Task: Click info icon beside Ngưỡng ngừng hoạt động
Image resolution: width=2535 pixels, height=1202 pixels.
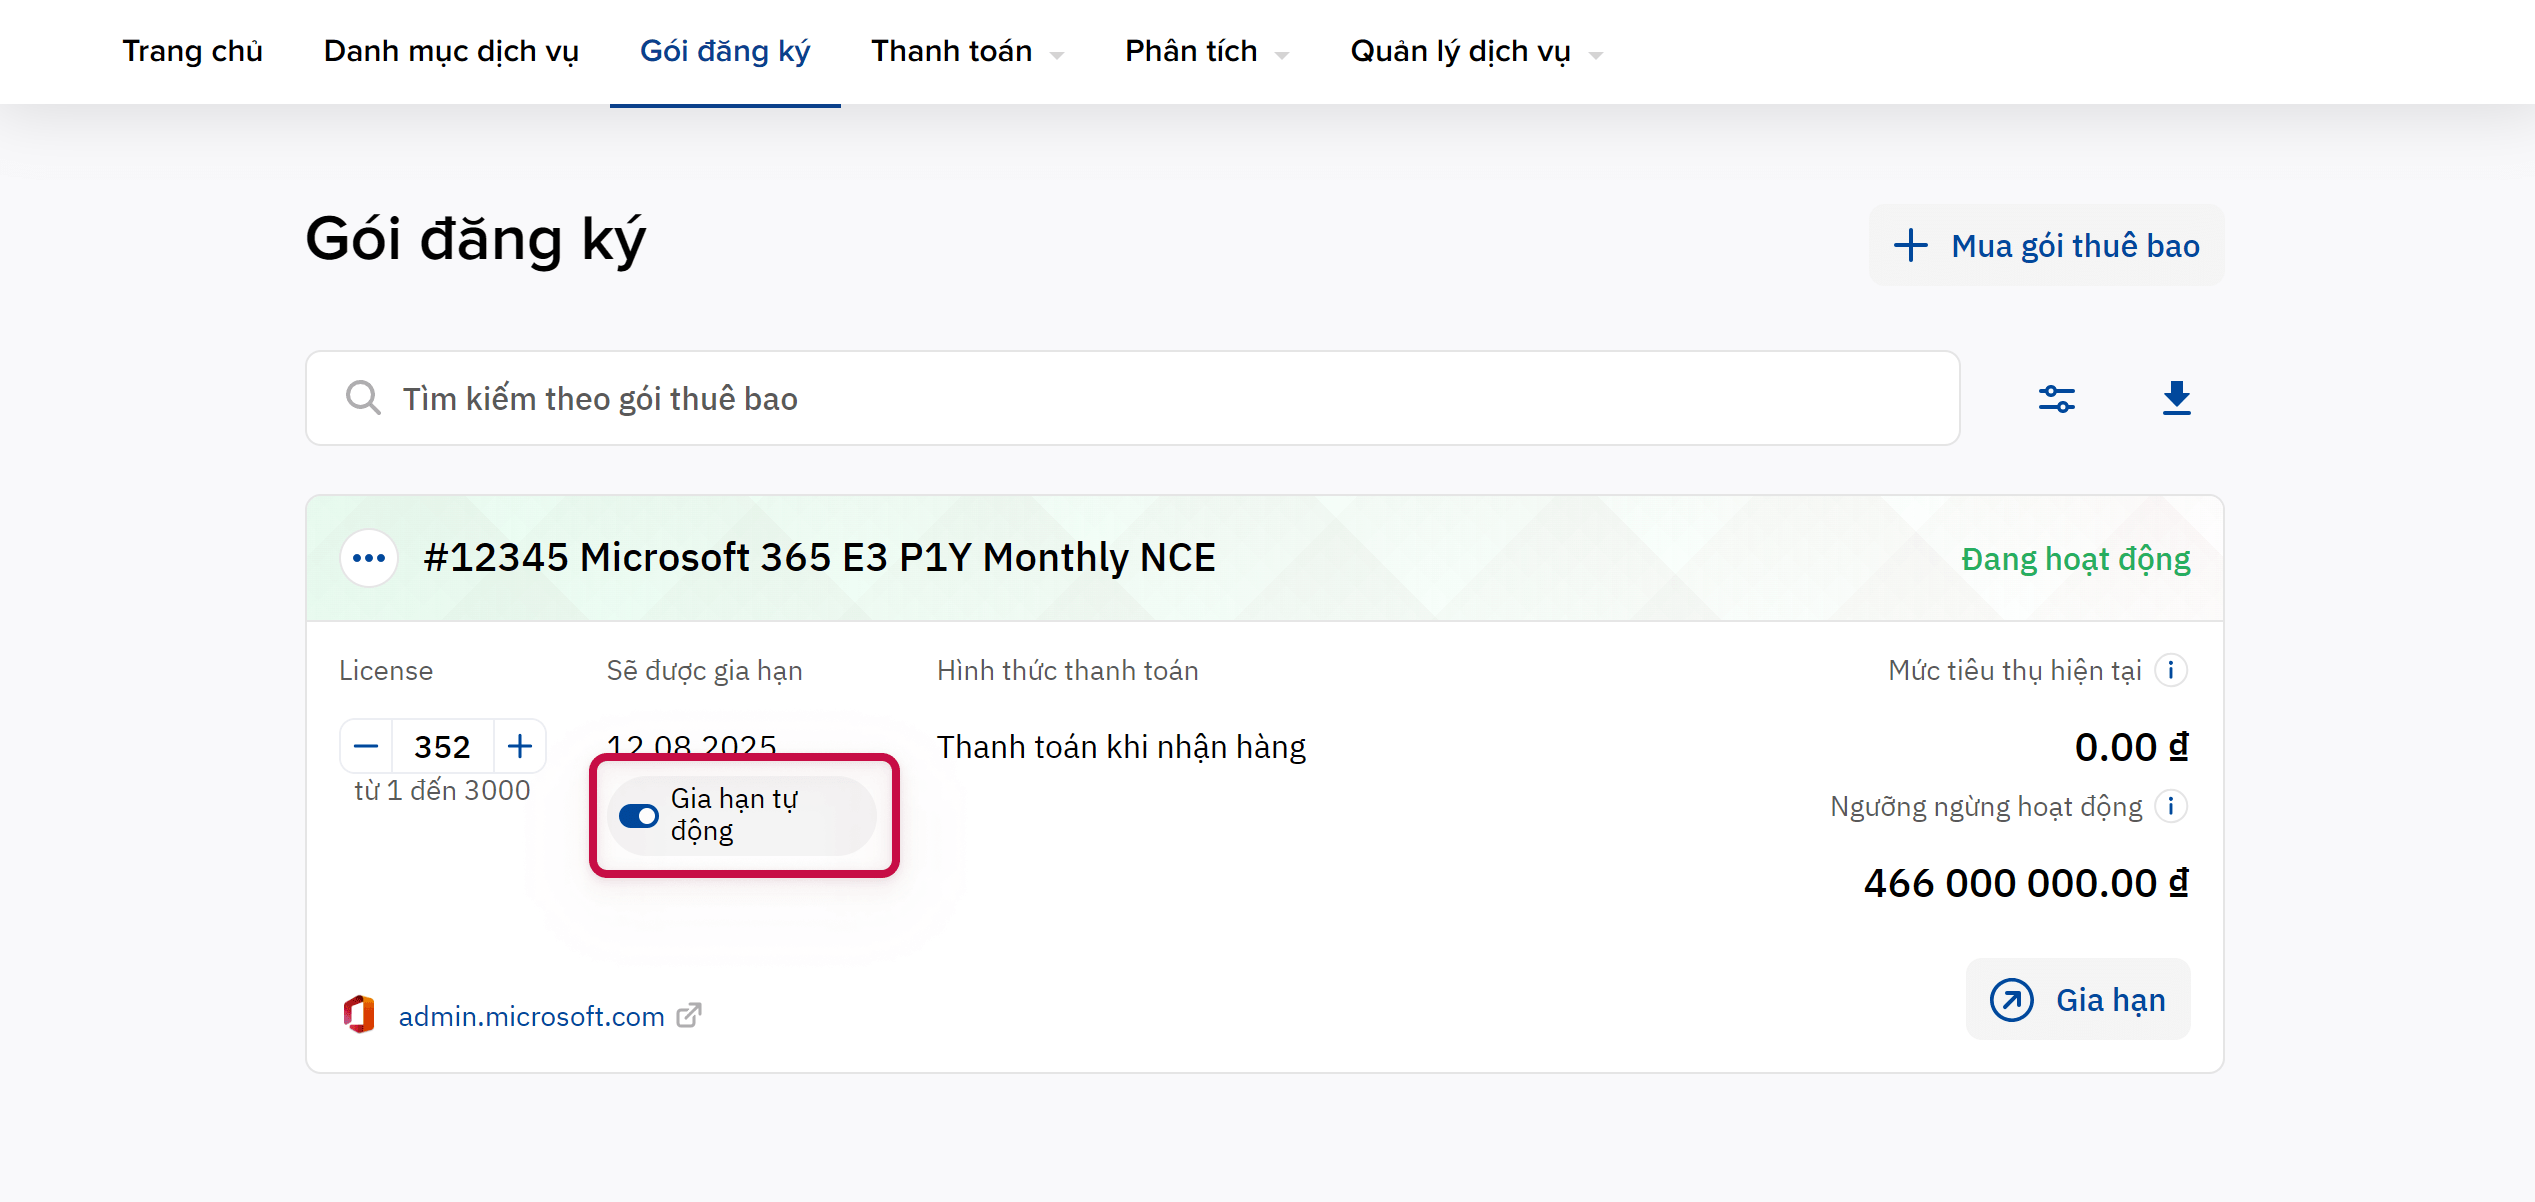Action: [2170, 806]
